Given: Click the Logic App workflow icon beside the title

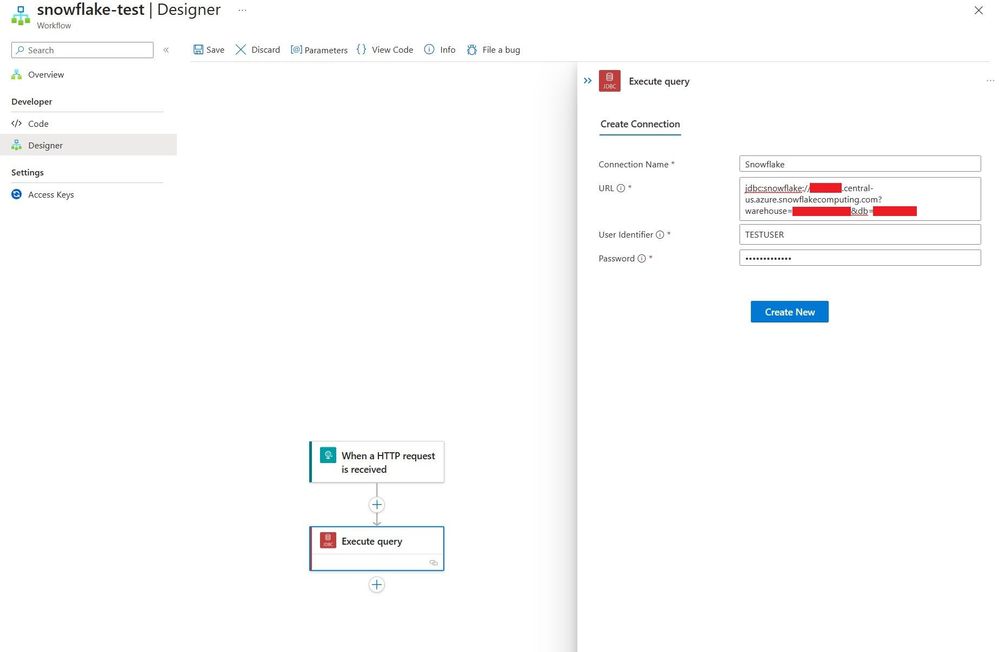Looking at the screenshot, I should coord(20,16).
